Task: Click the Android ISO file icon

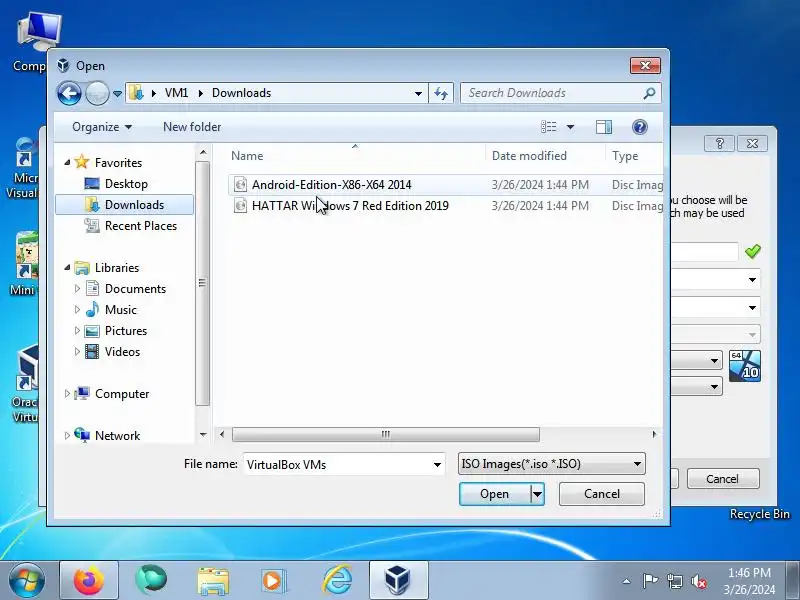Action: (240, 185)
